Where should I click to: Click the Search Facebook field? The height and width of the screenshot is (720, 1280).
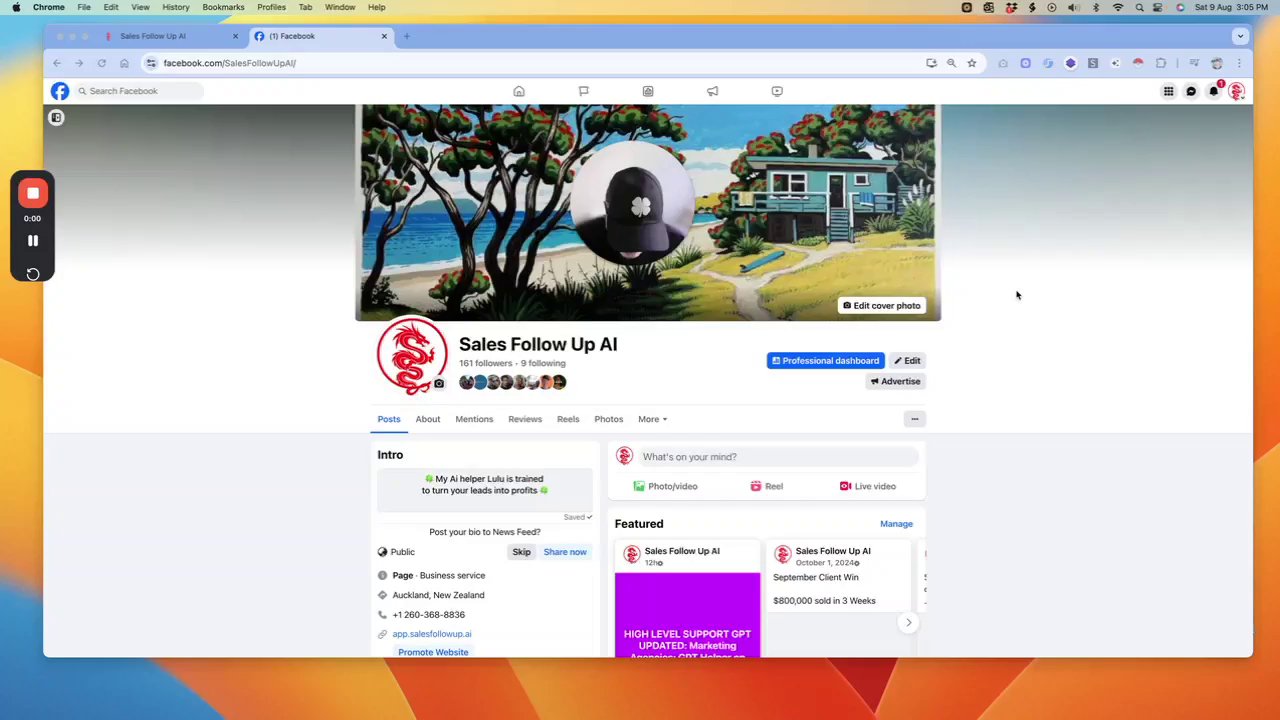[140, 91]
